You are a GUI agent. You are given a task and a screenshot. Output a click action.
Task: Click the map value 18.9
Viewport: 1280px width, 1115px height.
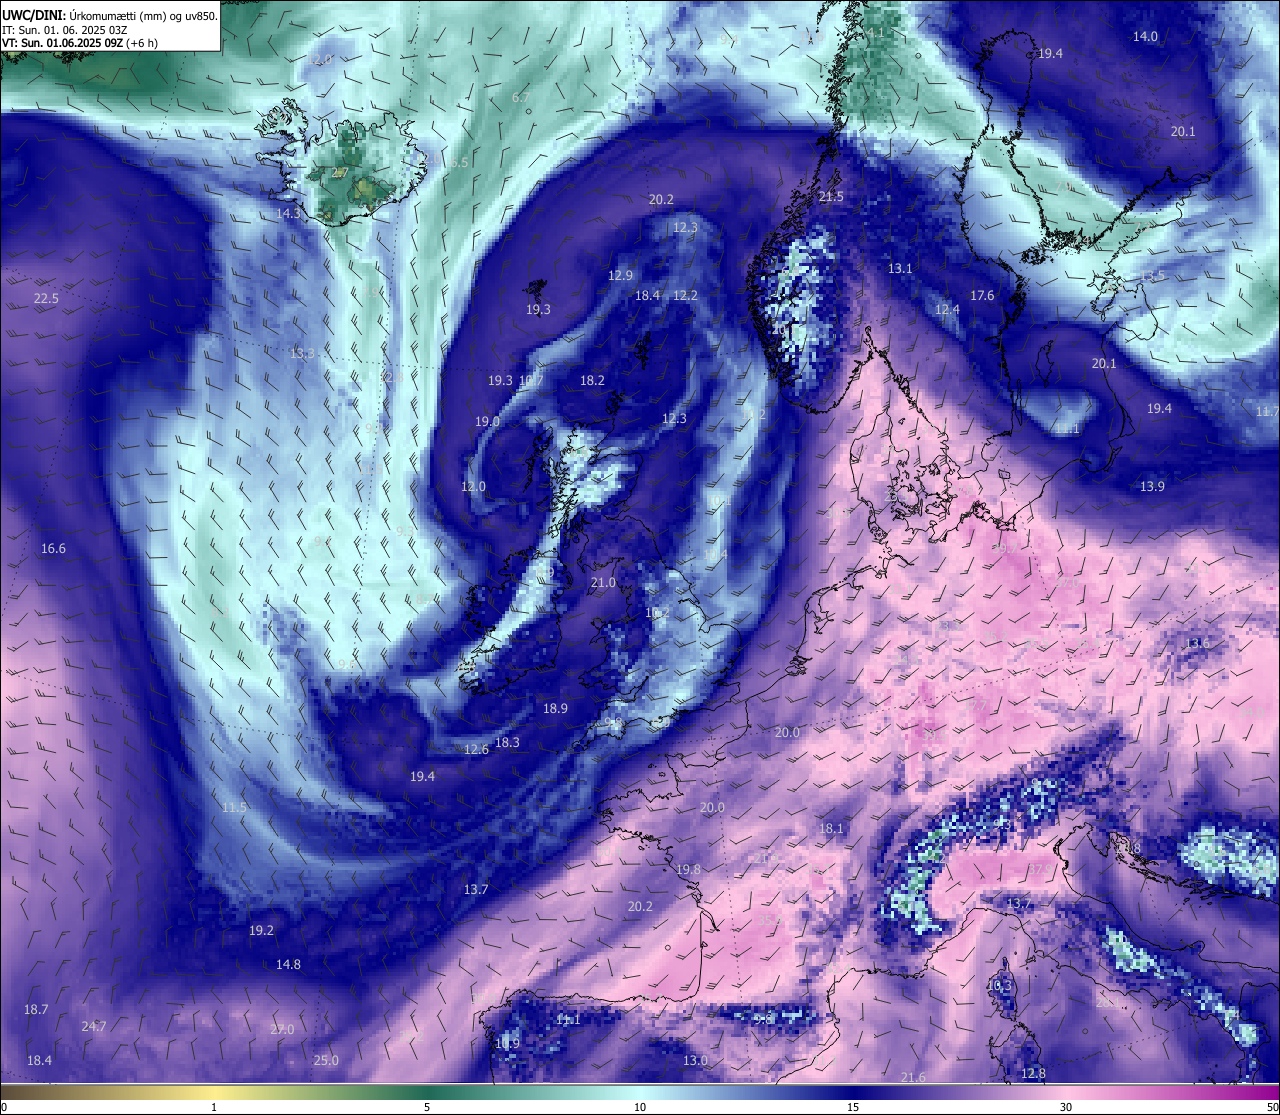(555, 709)
